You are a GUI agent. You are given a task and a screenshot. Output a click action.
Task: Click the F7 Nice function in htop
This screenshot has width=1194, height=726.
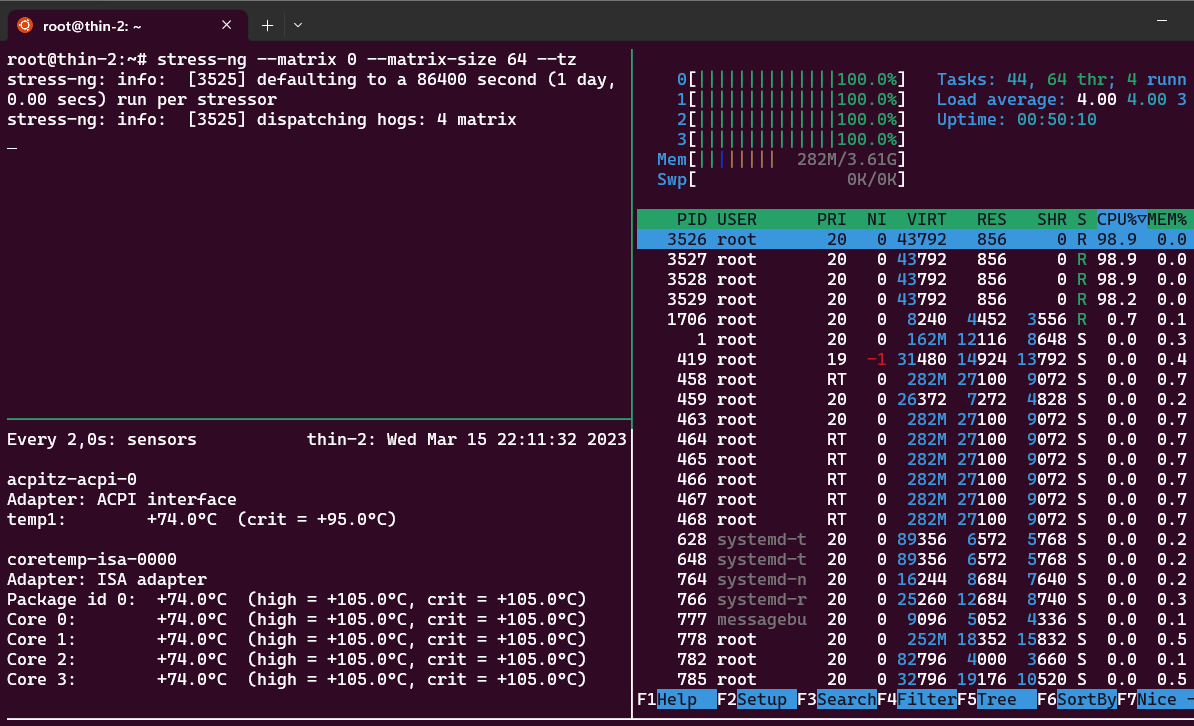coord(1155,699)
